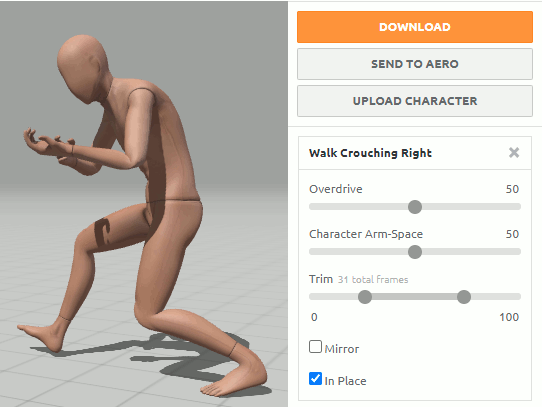The image size is (542, 407).
Task: Grab the Overdrive slider handle
Action: (x=415, y=207)
